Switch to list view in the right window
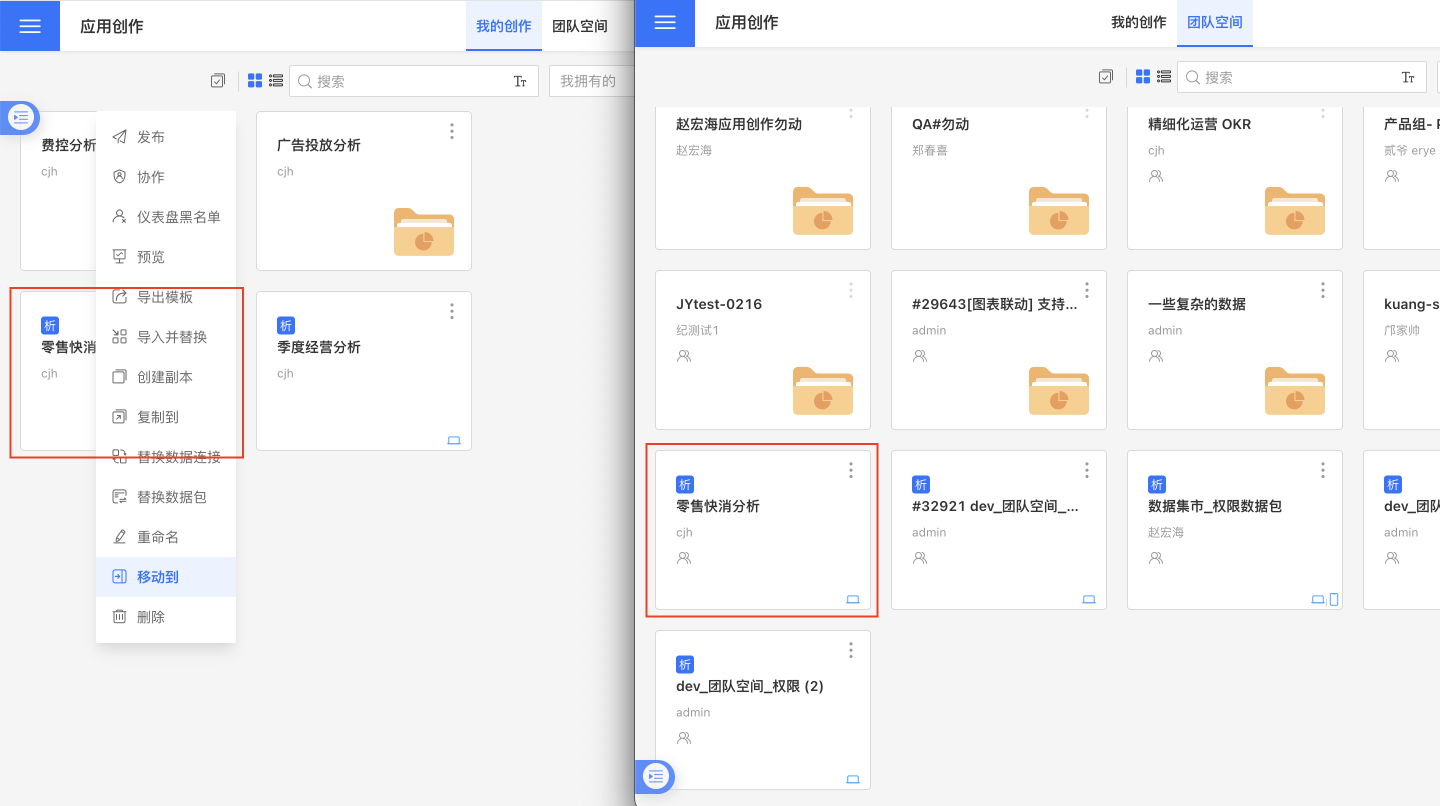 [1163, 77]
